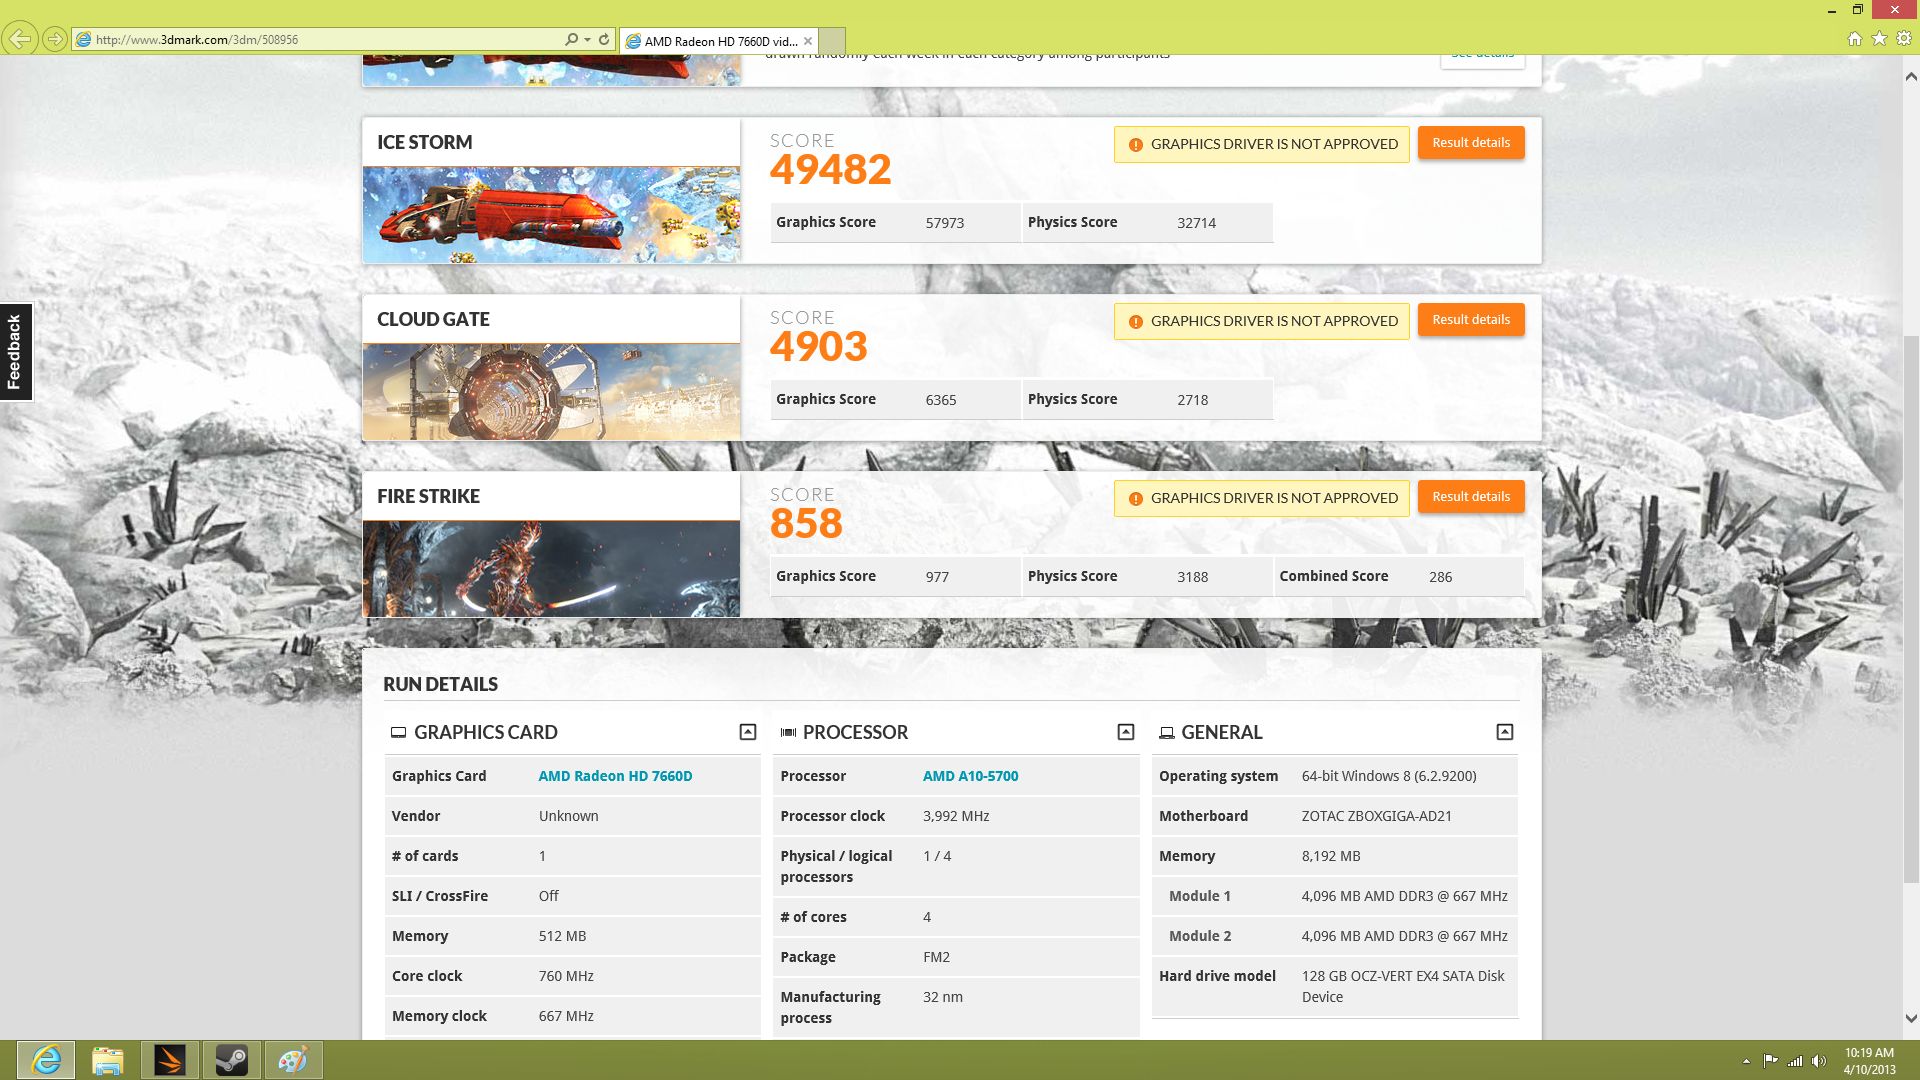This screenshot has height=1080, width=1920.
Task: Go back with the browser back arrow
Action: point(20,39)
